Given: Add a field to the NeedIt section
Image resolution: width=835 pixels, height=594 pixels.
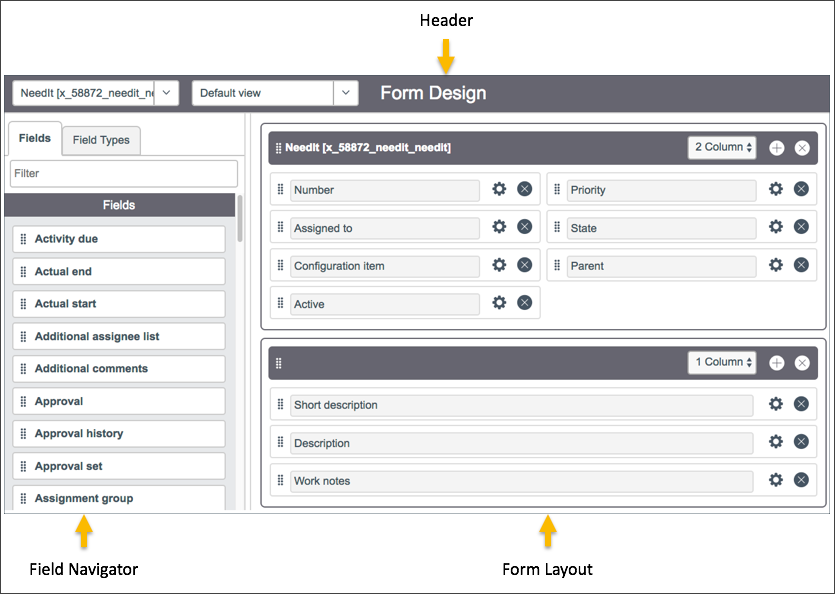Looking at the screenshot, I should click(776, 147).
